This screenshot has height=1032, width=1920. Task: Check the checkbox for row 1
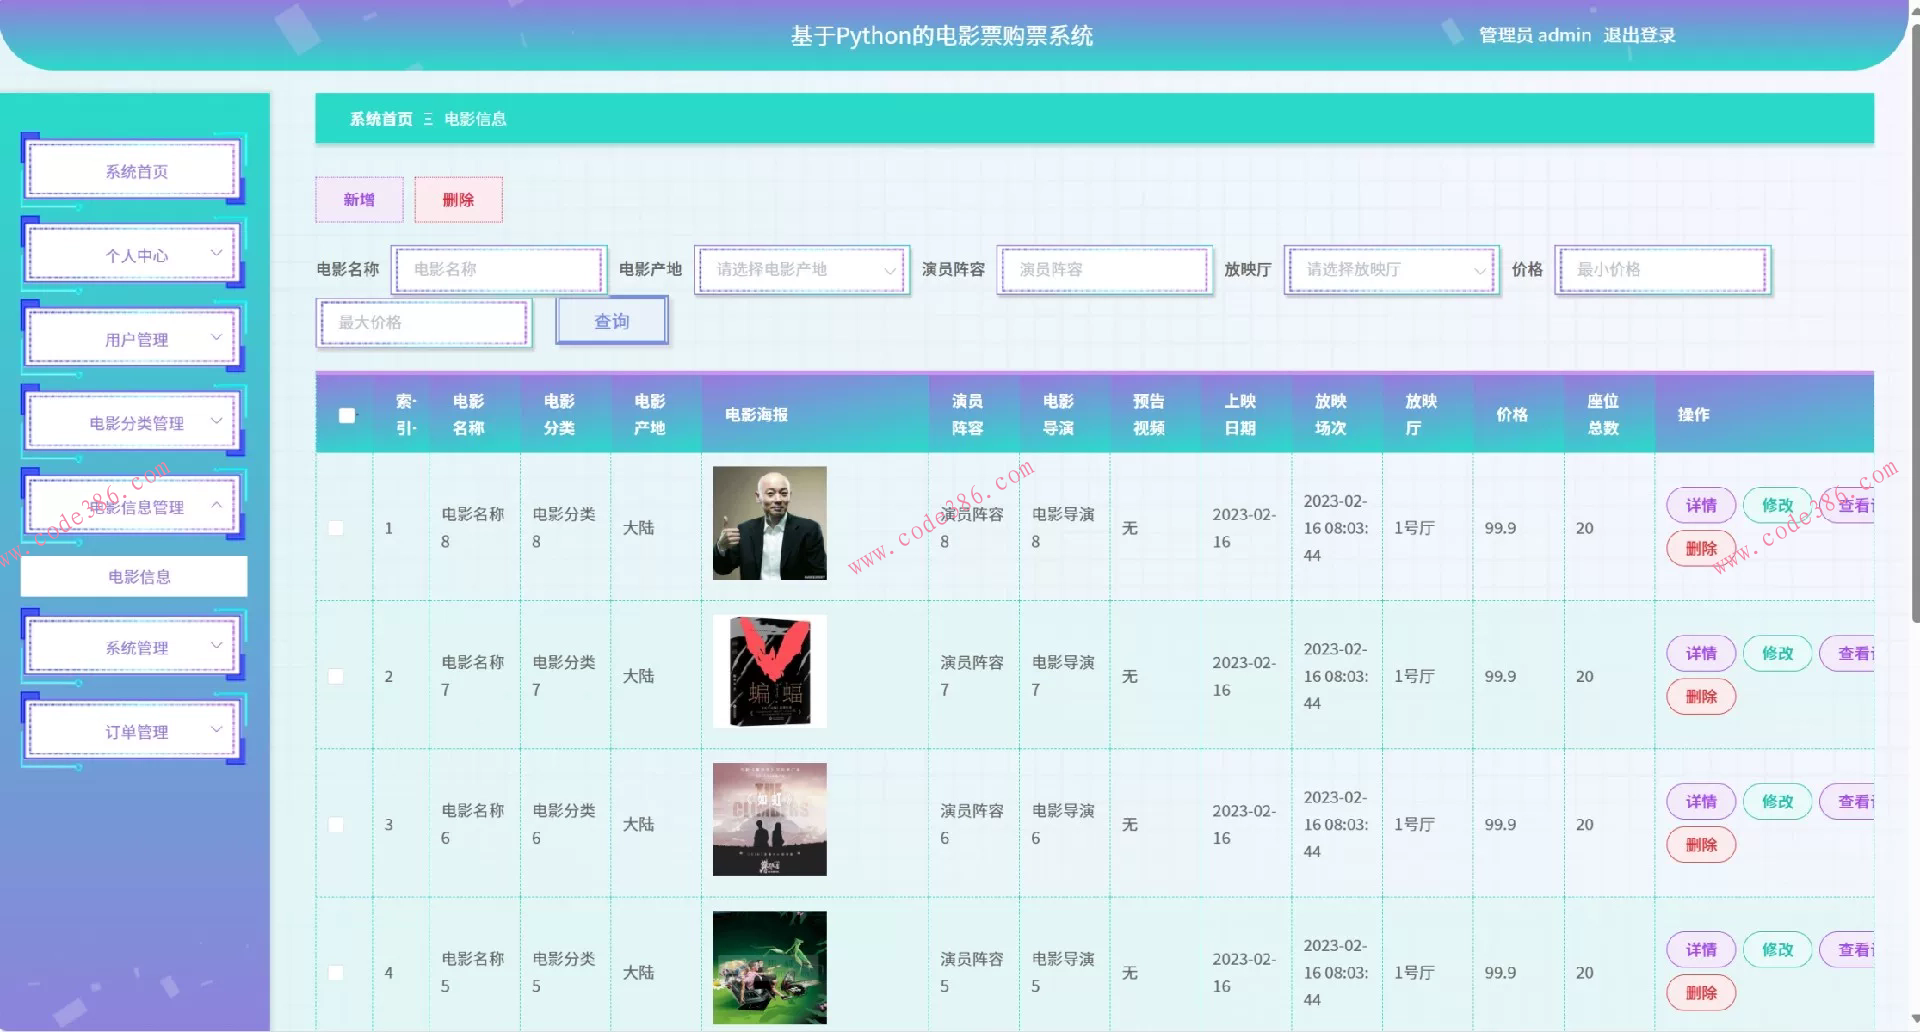pyautogui.click(x=336, y=527)
